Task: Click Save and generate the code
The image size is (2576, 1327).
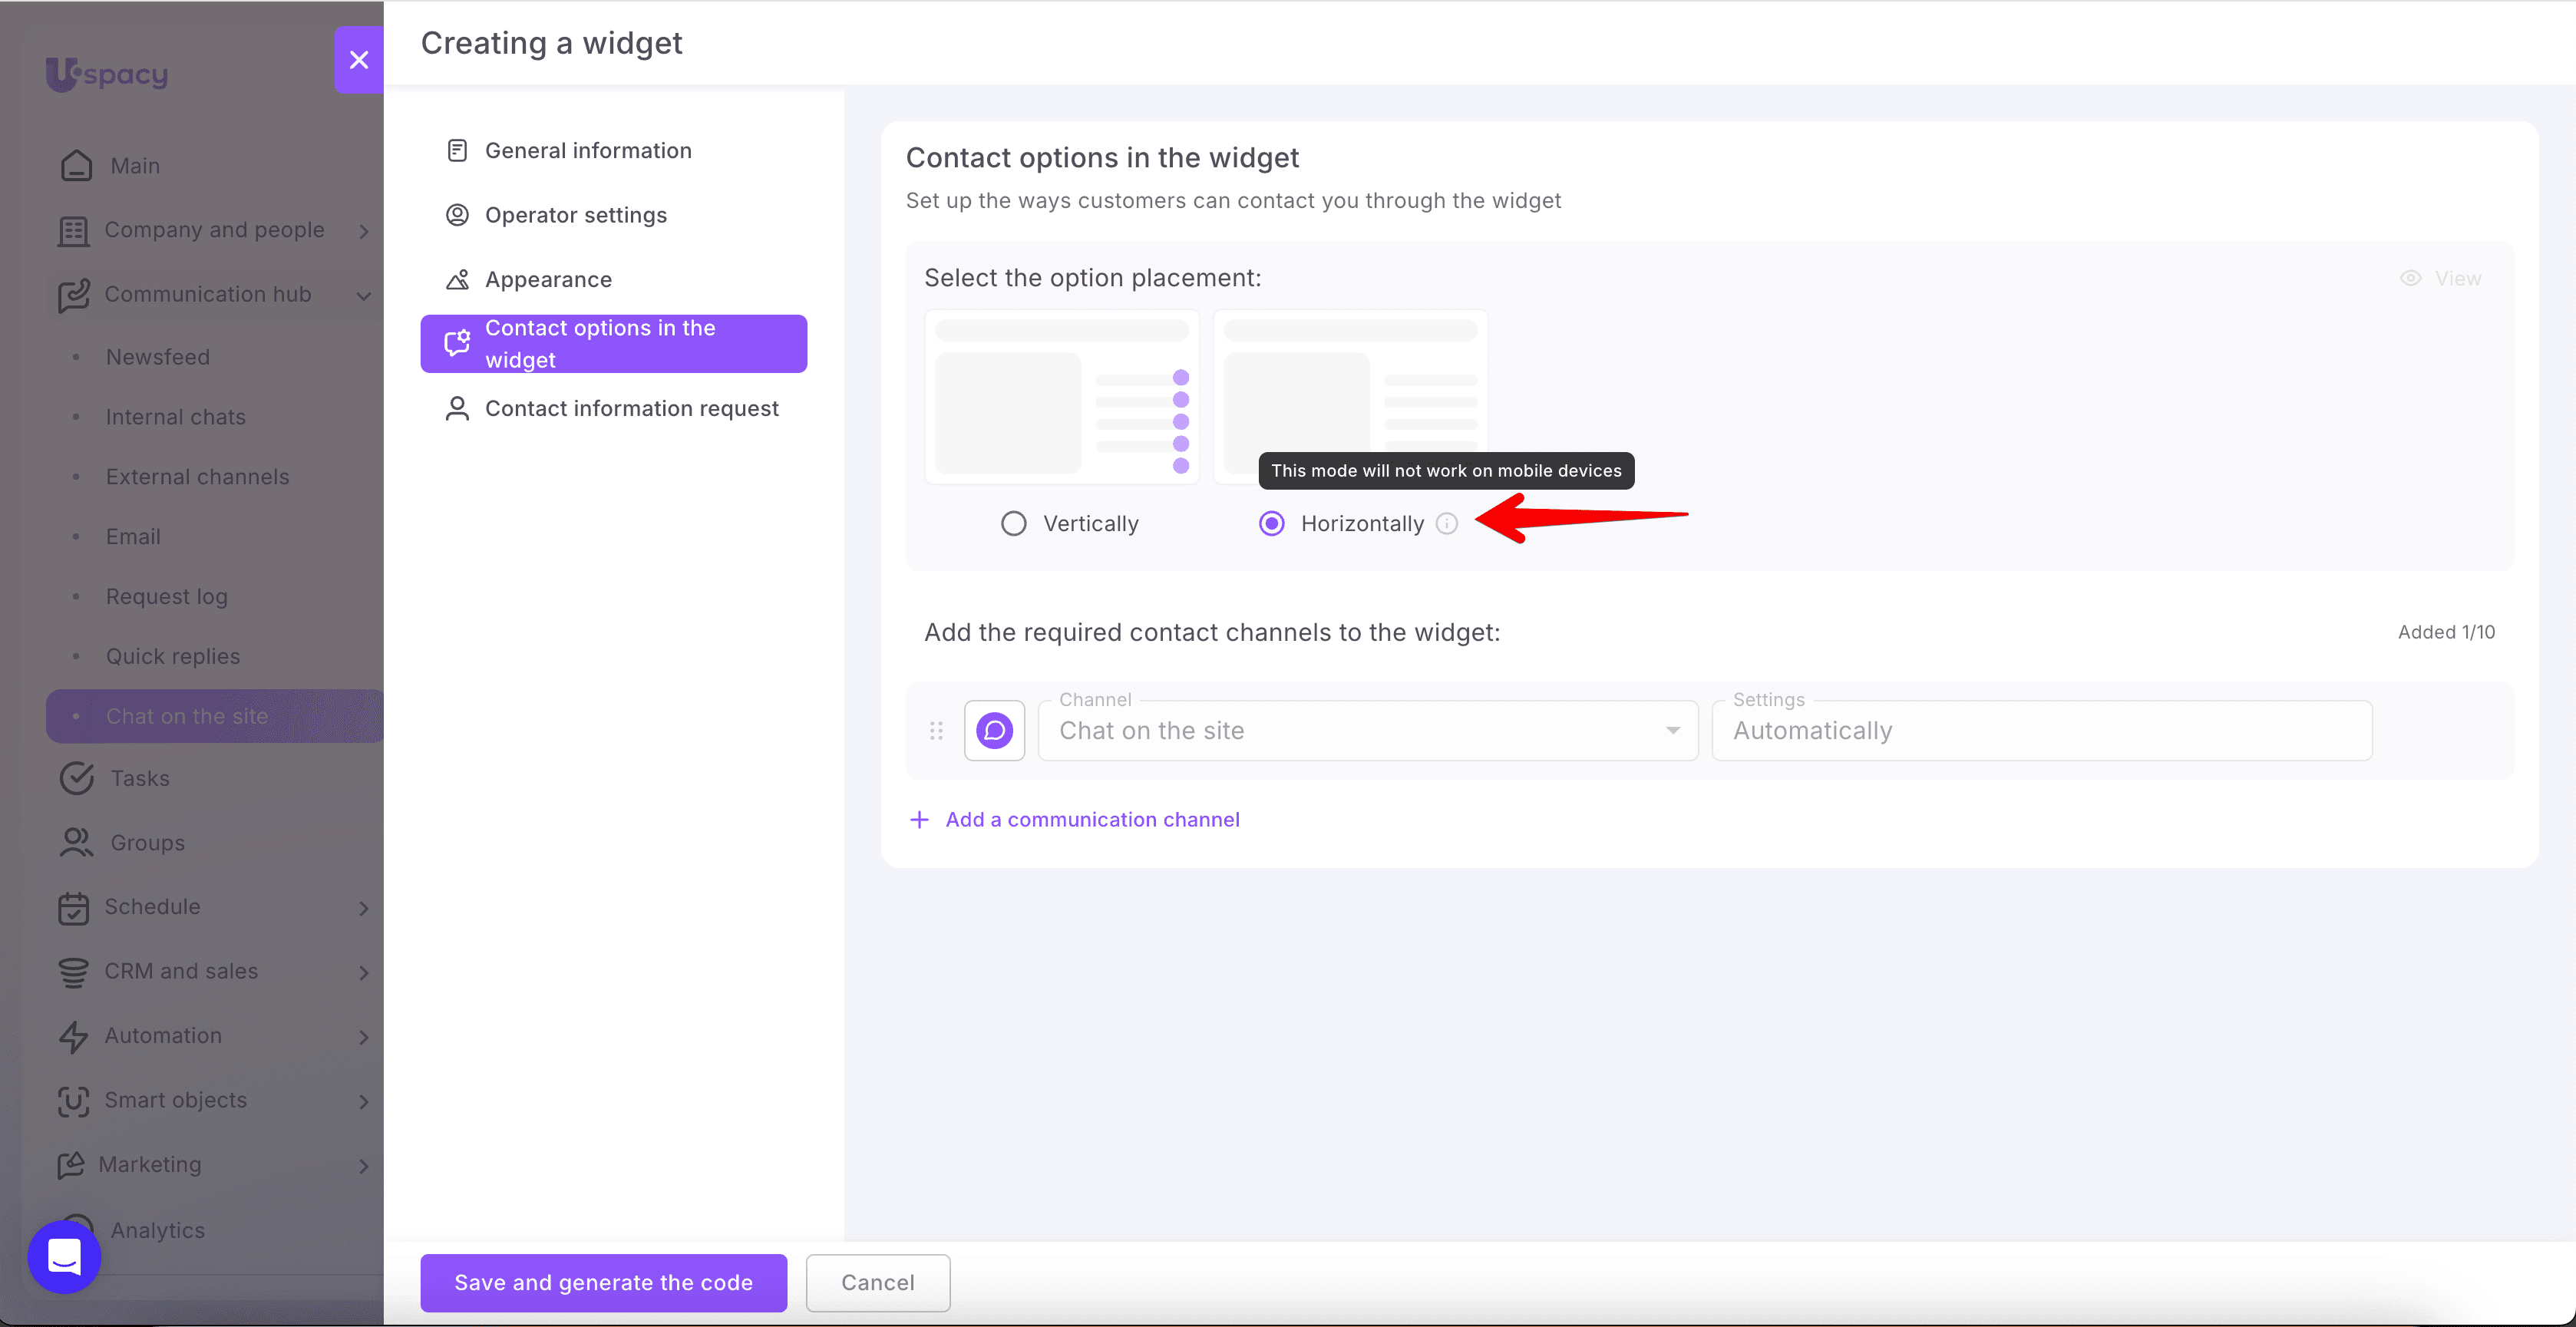Action: coord(603,1283)
